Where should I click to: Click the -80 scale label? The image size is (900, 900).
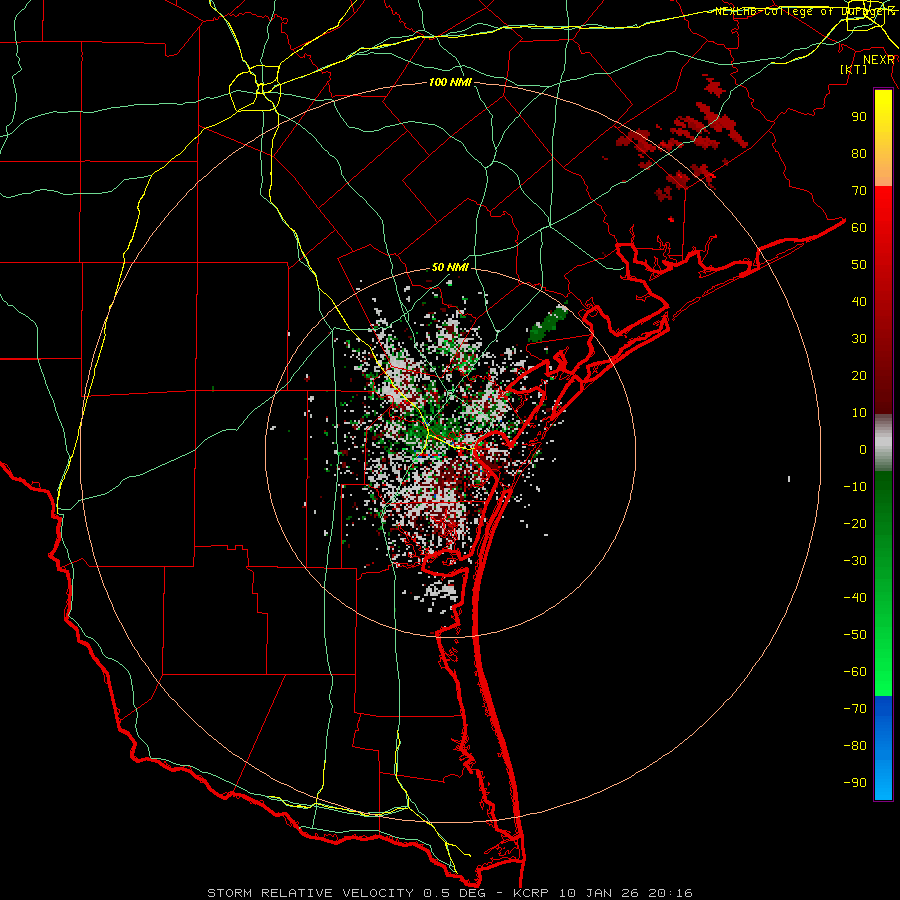click(x=855, y=746)
